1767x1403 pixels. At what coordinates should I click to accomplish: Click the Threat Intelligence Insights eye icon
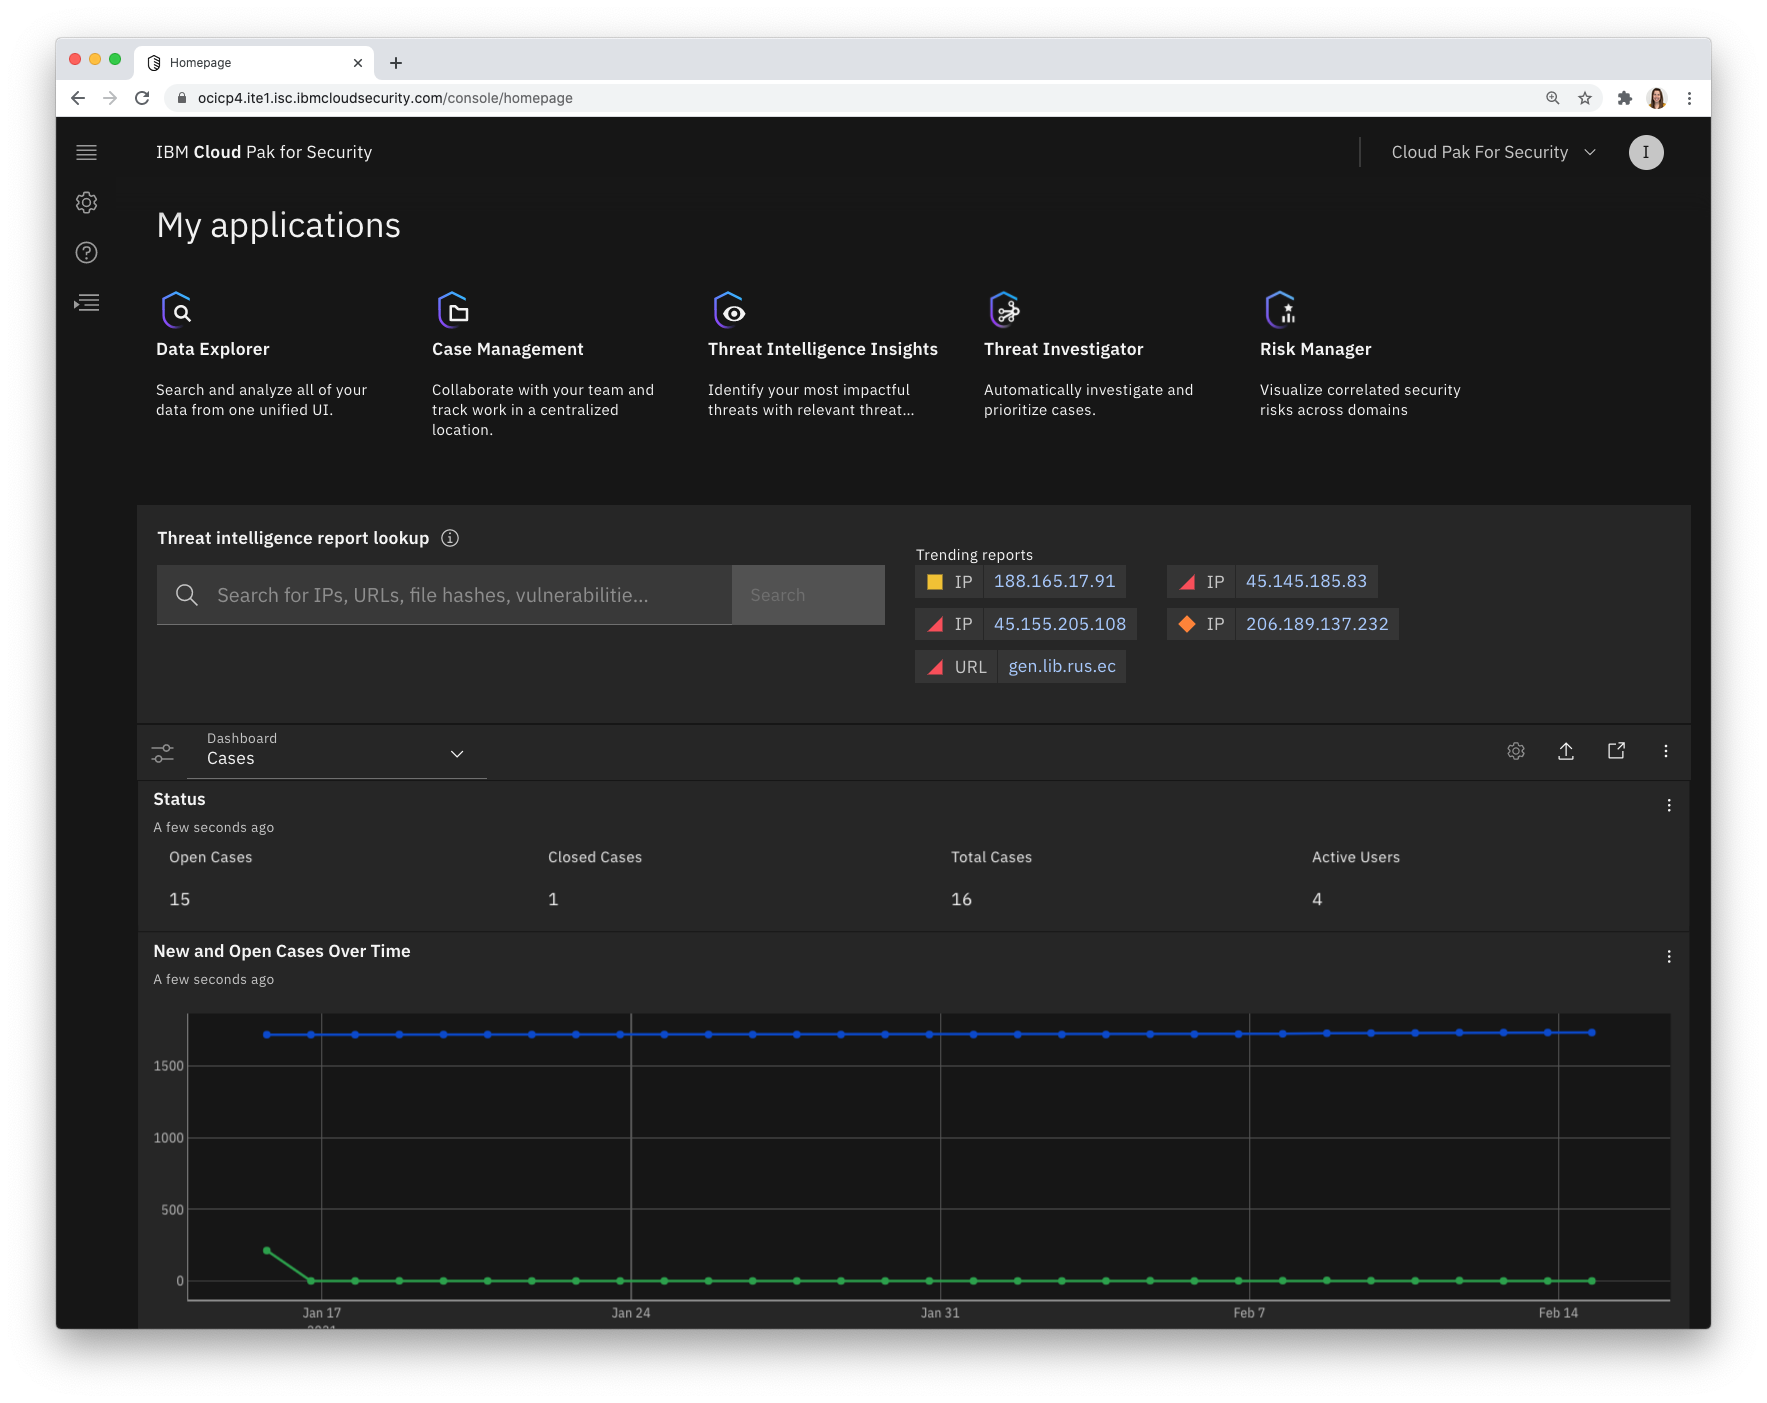[729, 310]
